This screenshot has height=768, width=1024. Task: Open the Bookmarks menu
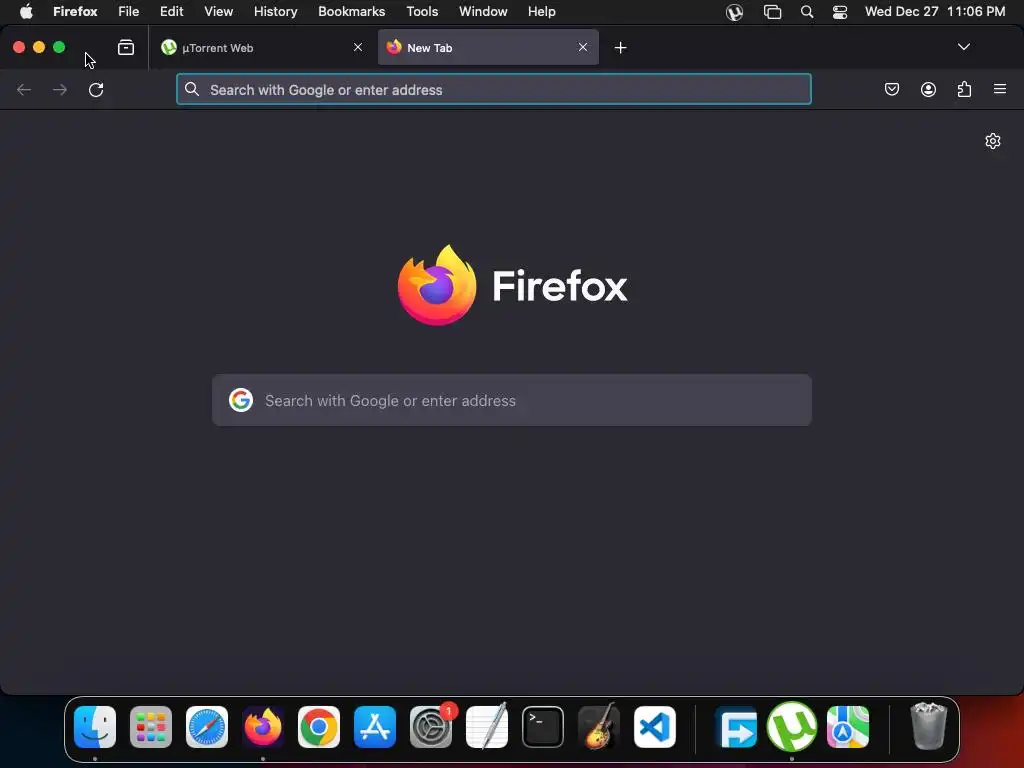tap(351, 12)
